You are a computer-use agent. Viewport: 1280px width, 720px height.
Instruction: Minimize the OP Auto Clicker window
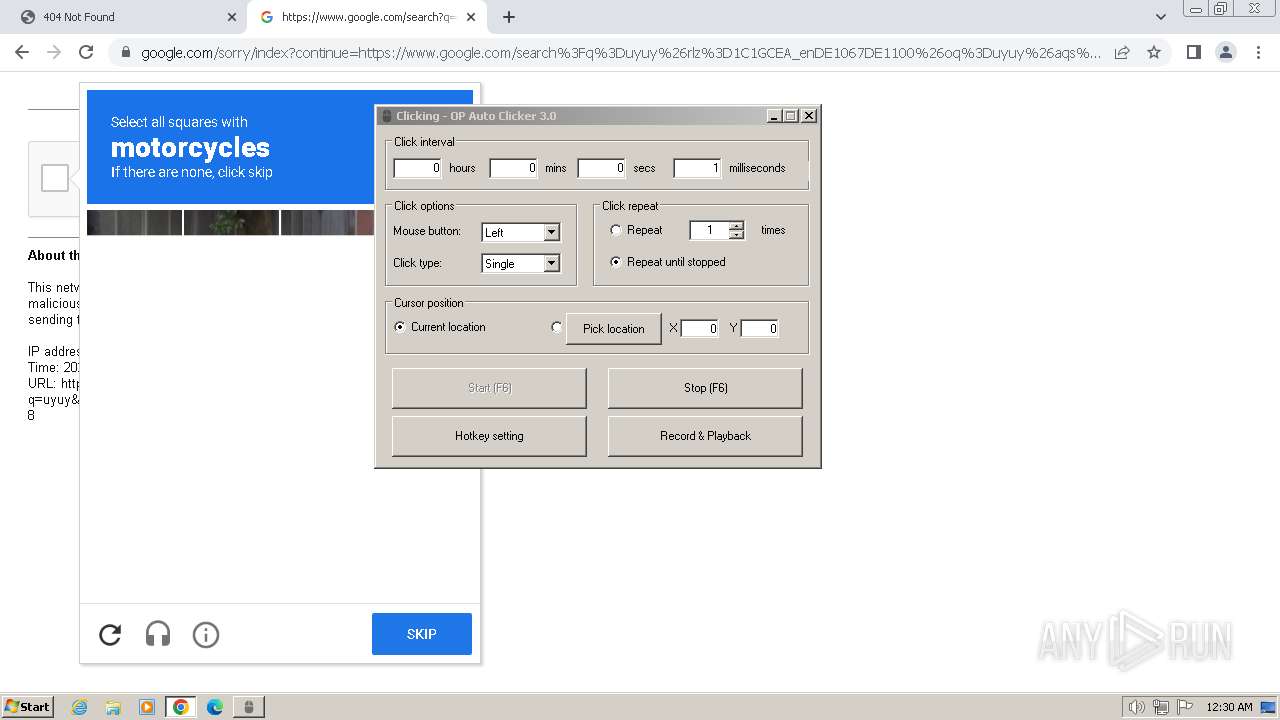tap(774, 116)
